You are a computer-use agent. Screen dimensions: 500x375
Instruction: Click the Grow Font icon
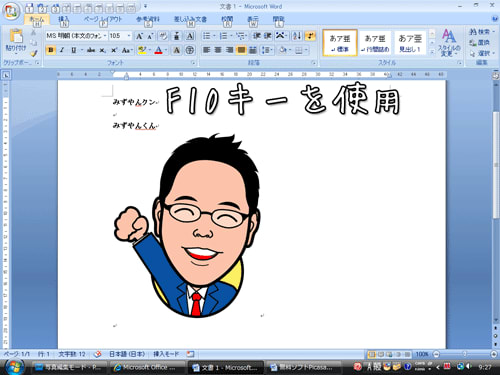139,36
